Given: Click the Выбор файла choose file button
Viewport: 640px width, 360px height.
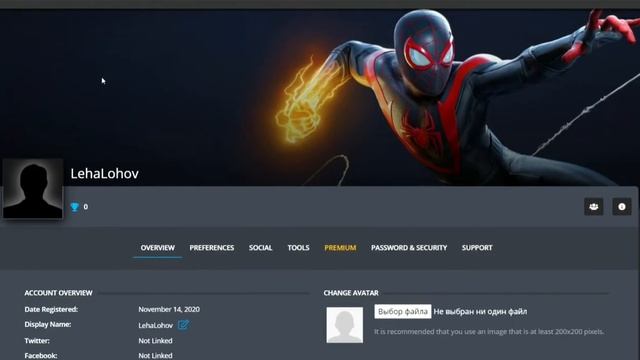Looking at the screenshot, I should click(x=403, y=311).
